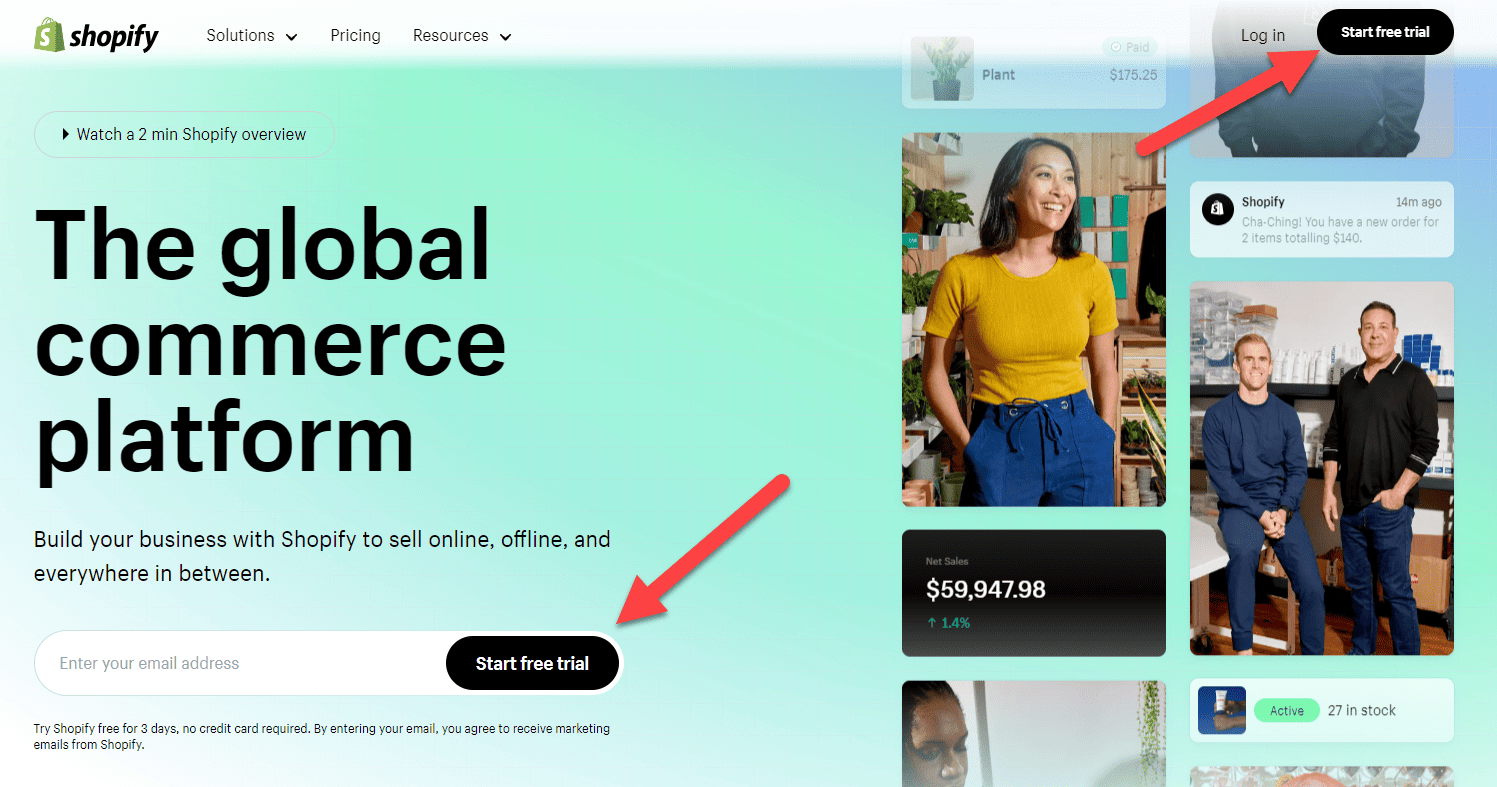The height and width of the screenshot is (787, 1497).
Task: Click the plant product image on the Plant card
Action: (x=941, y=70)
